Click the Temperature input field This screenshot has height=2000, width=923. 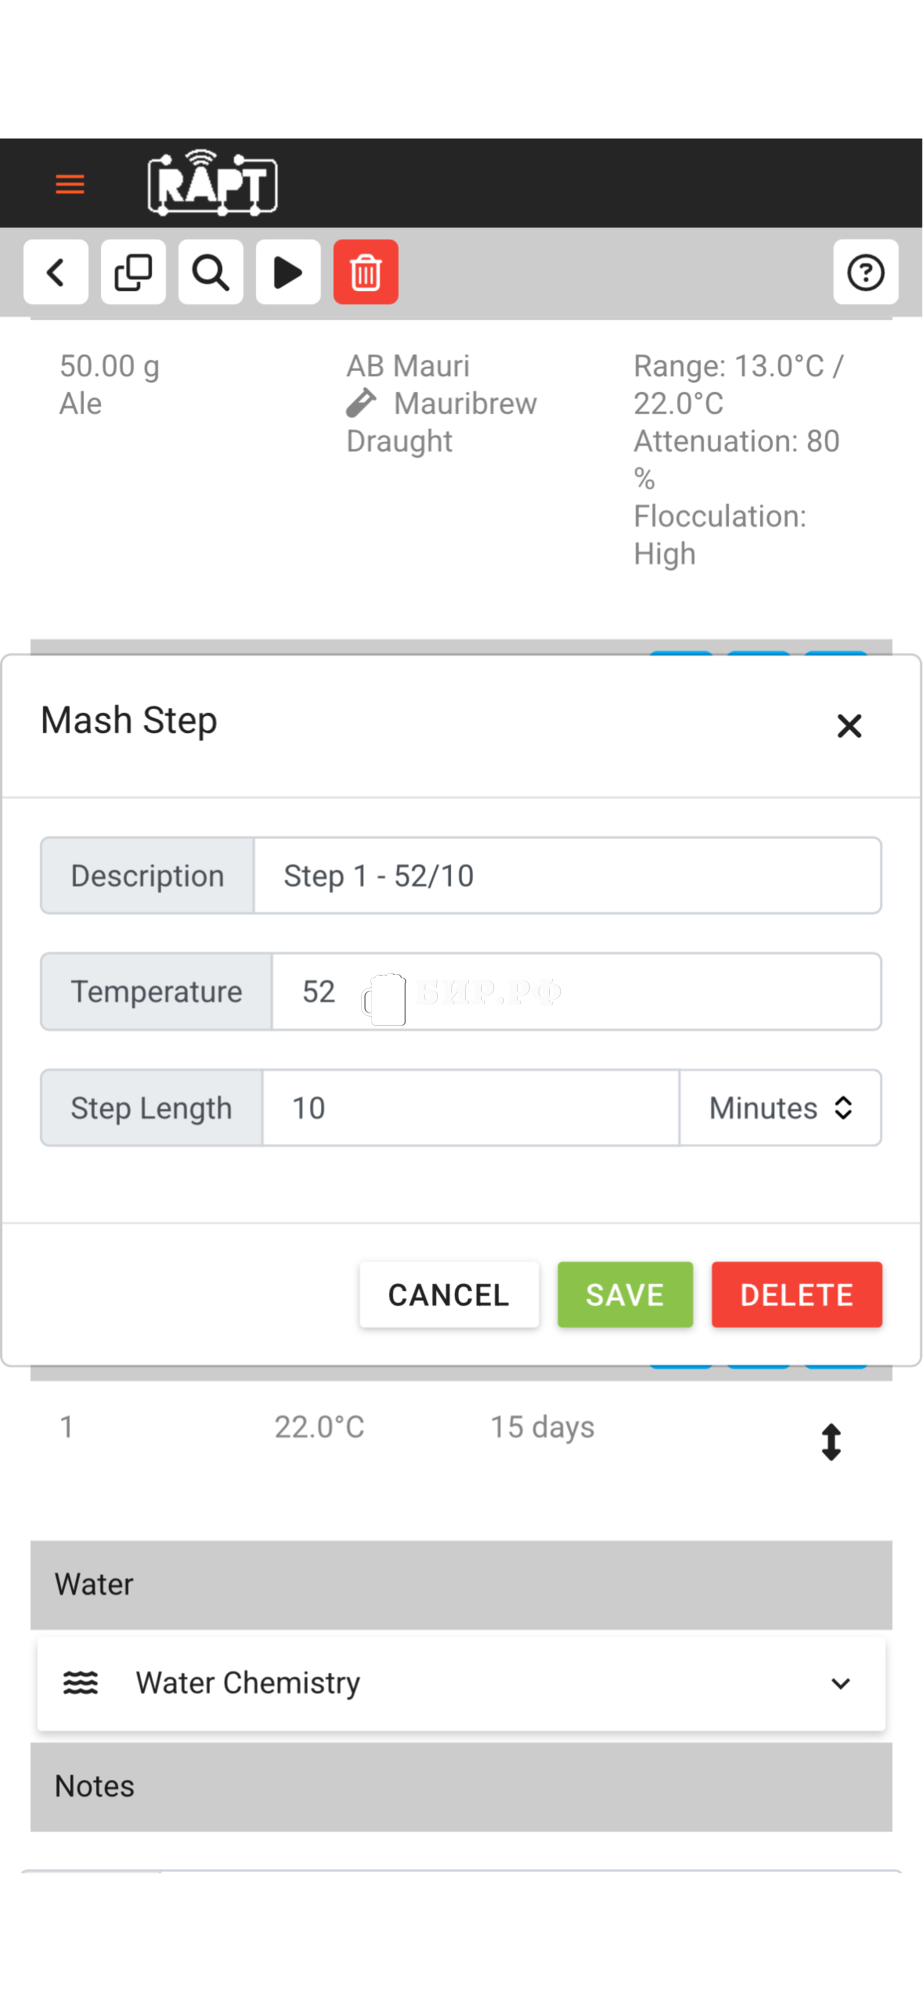576,992
